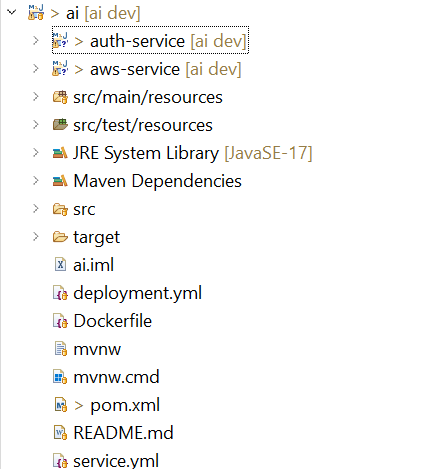Select the "target" folder label
This screenshot has height=469, width=424.
coord(96,237)
